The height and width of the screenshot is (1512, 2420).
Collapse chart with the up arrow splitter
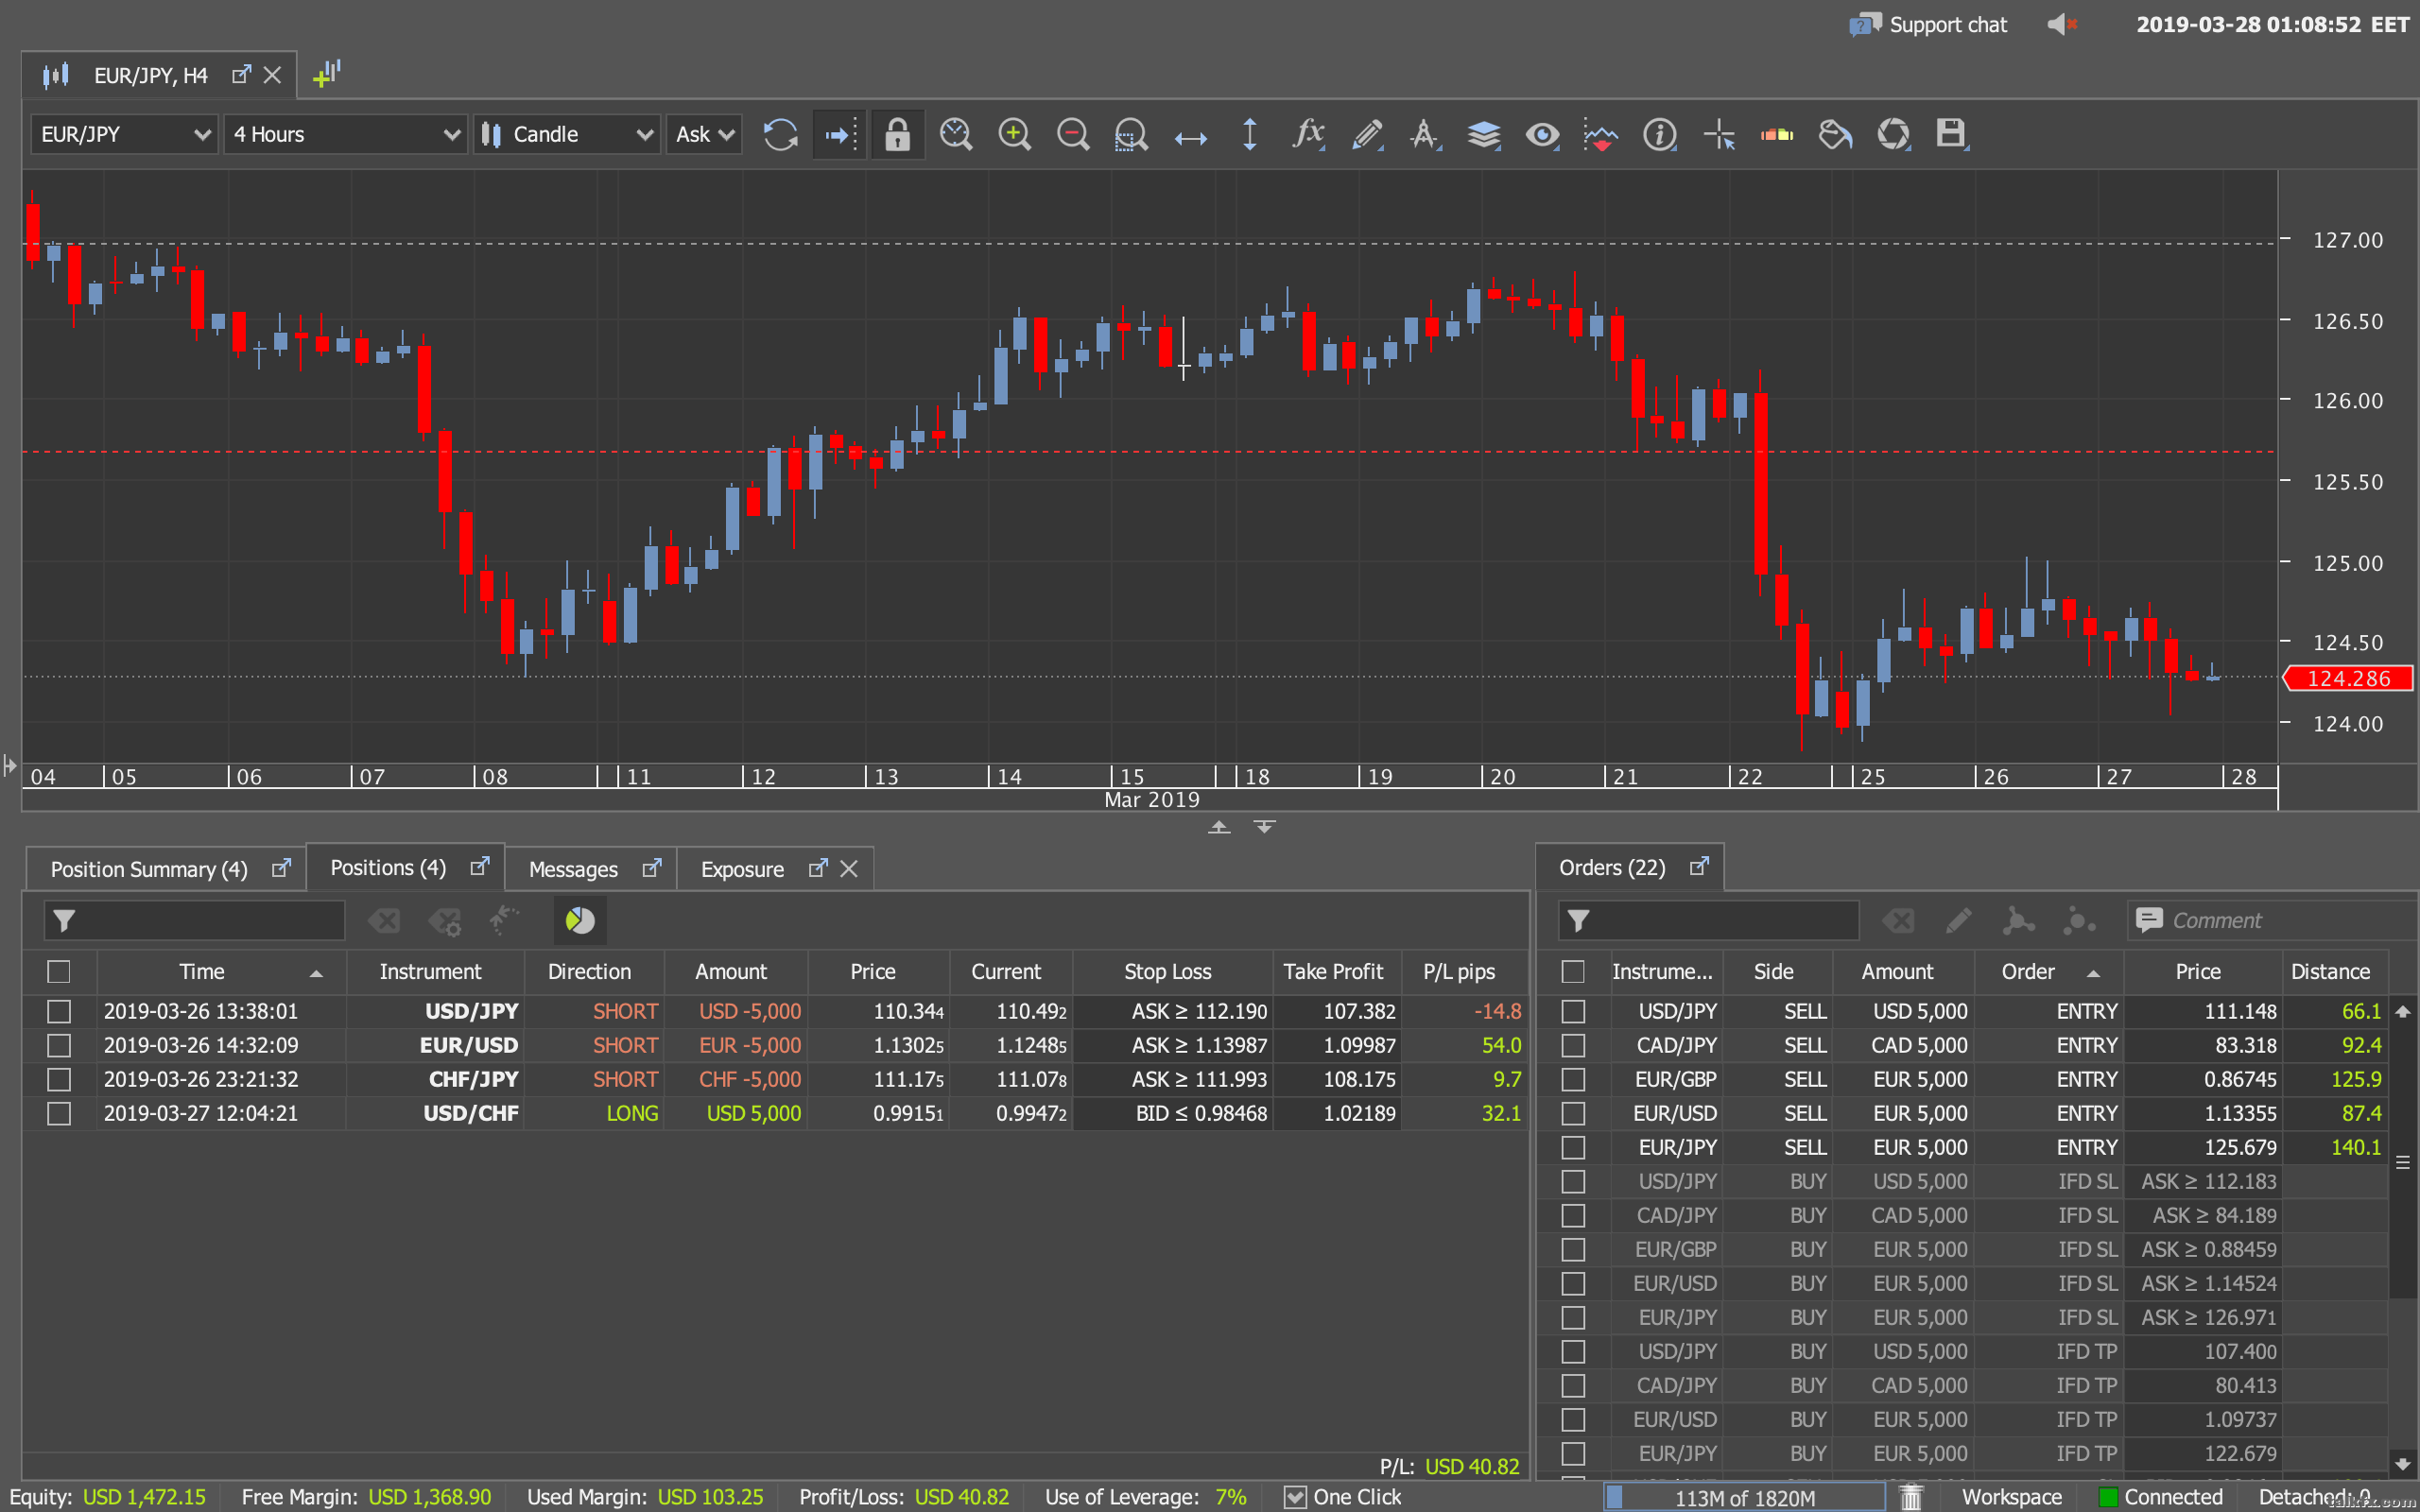click(x=1219, y=827)
